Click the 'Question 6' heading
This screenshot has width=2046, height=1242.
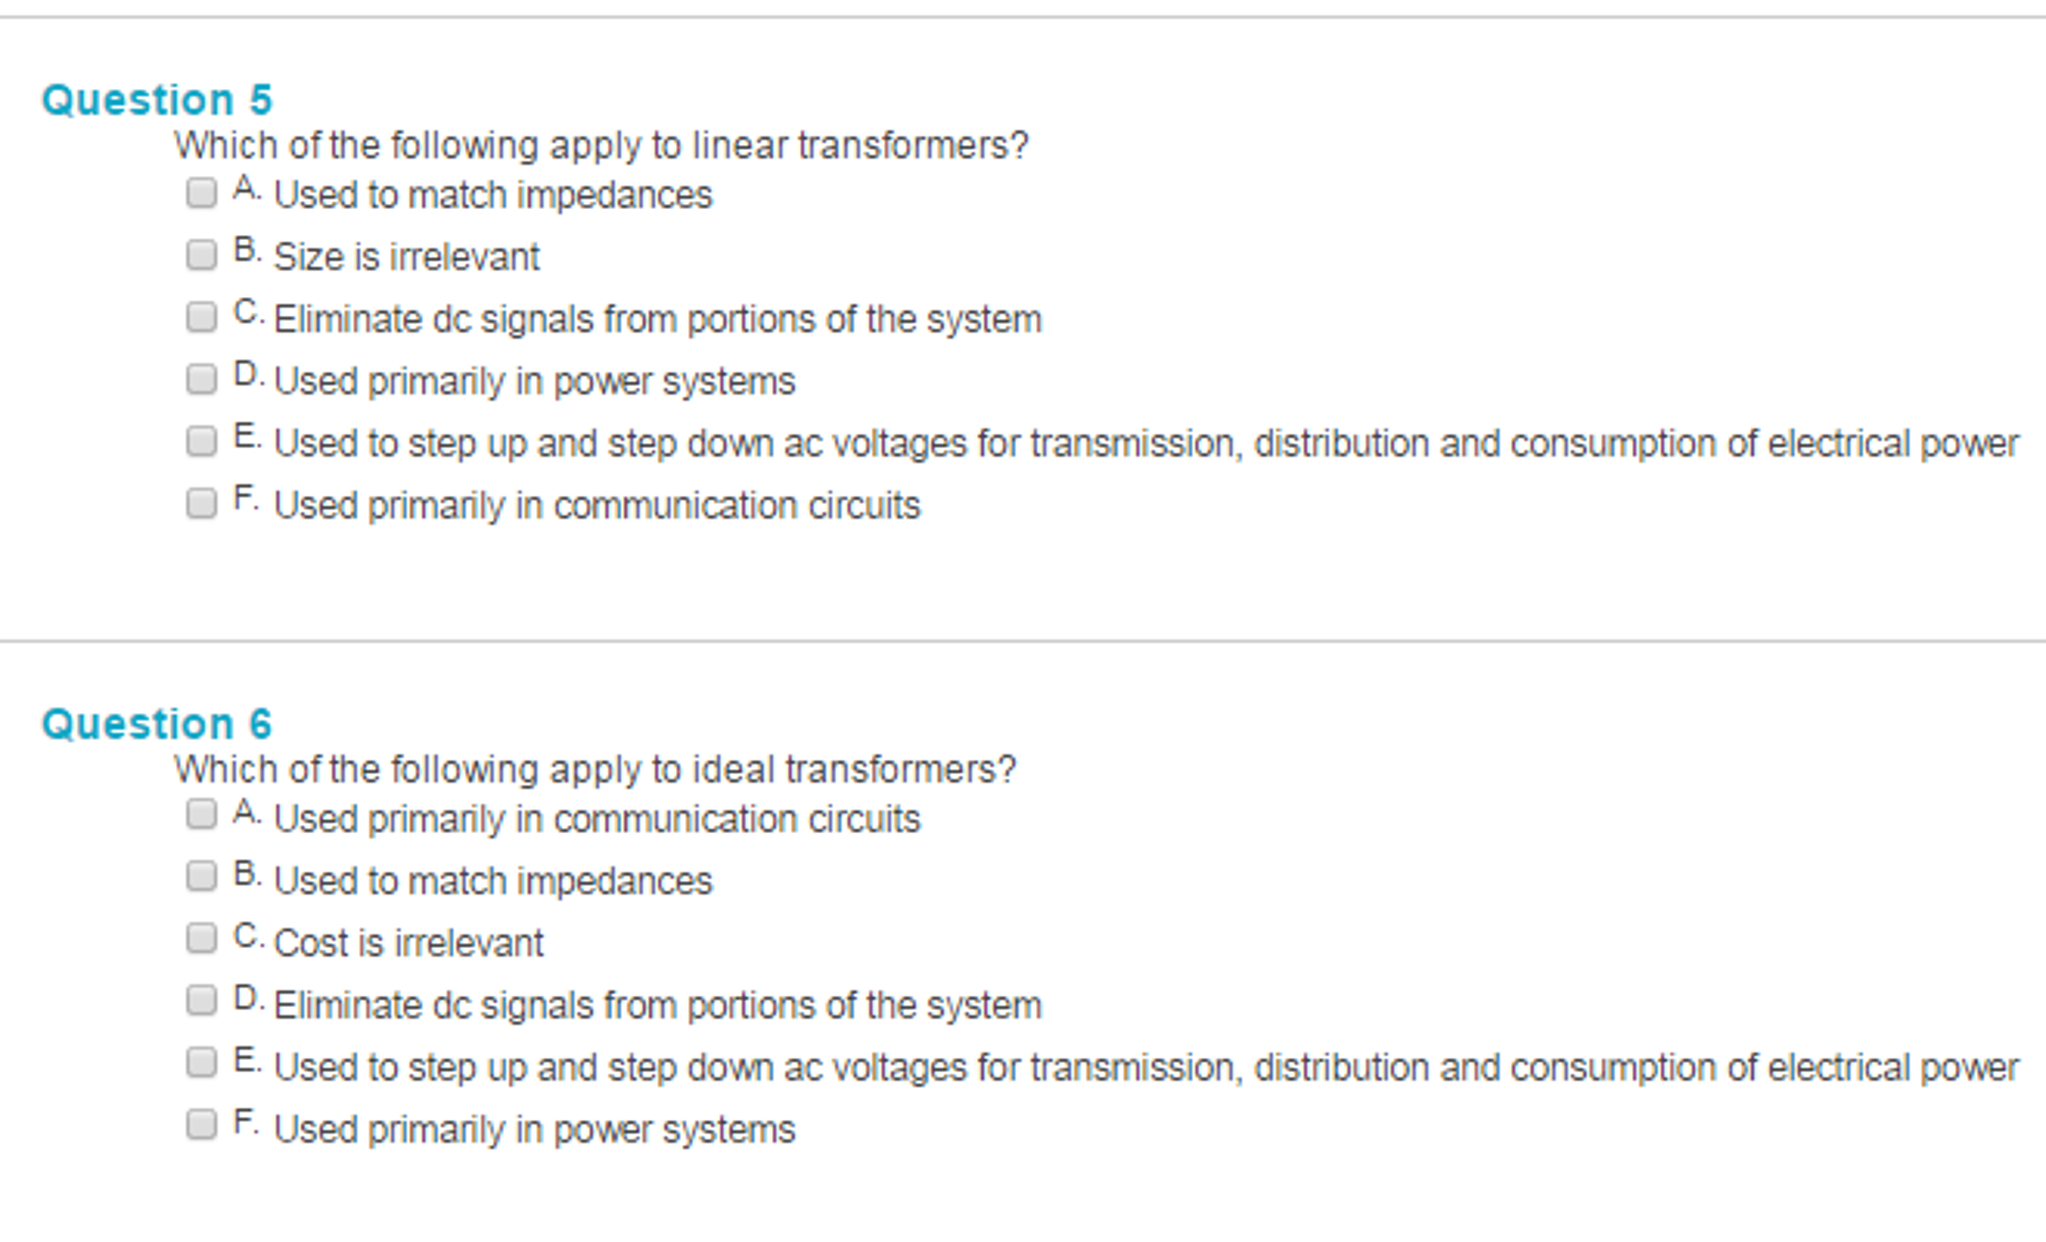(160, 724)
